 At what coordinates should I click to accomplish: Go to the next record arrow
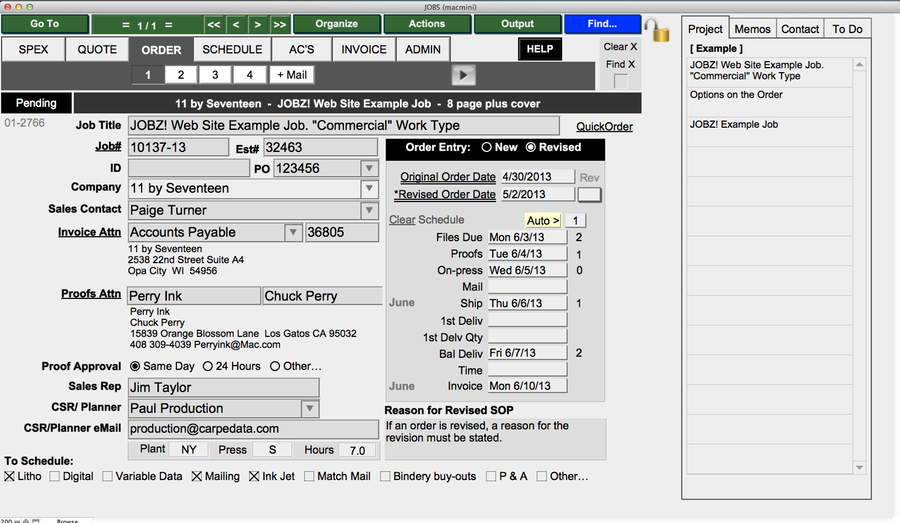pos(257,24)
